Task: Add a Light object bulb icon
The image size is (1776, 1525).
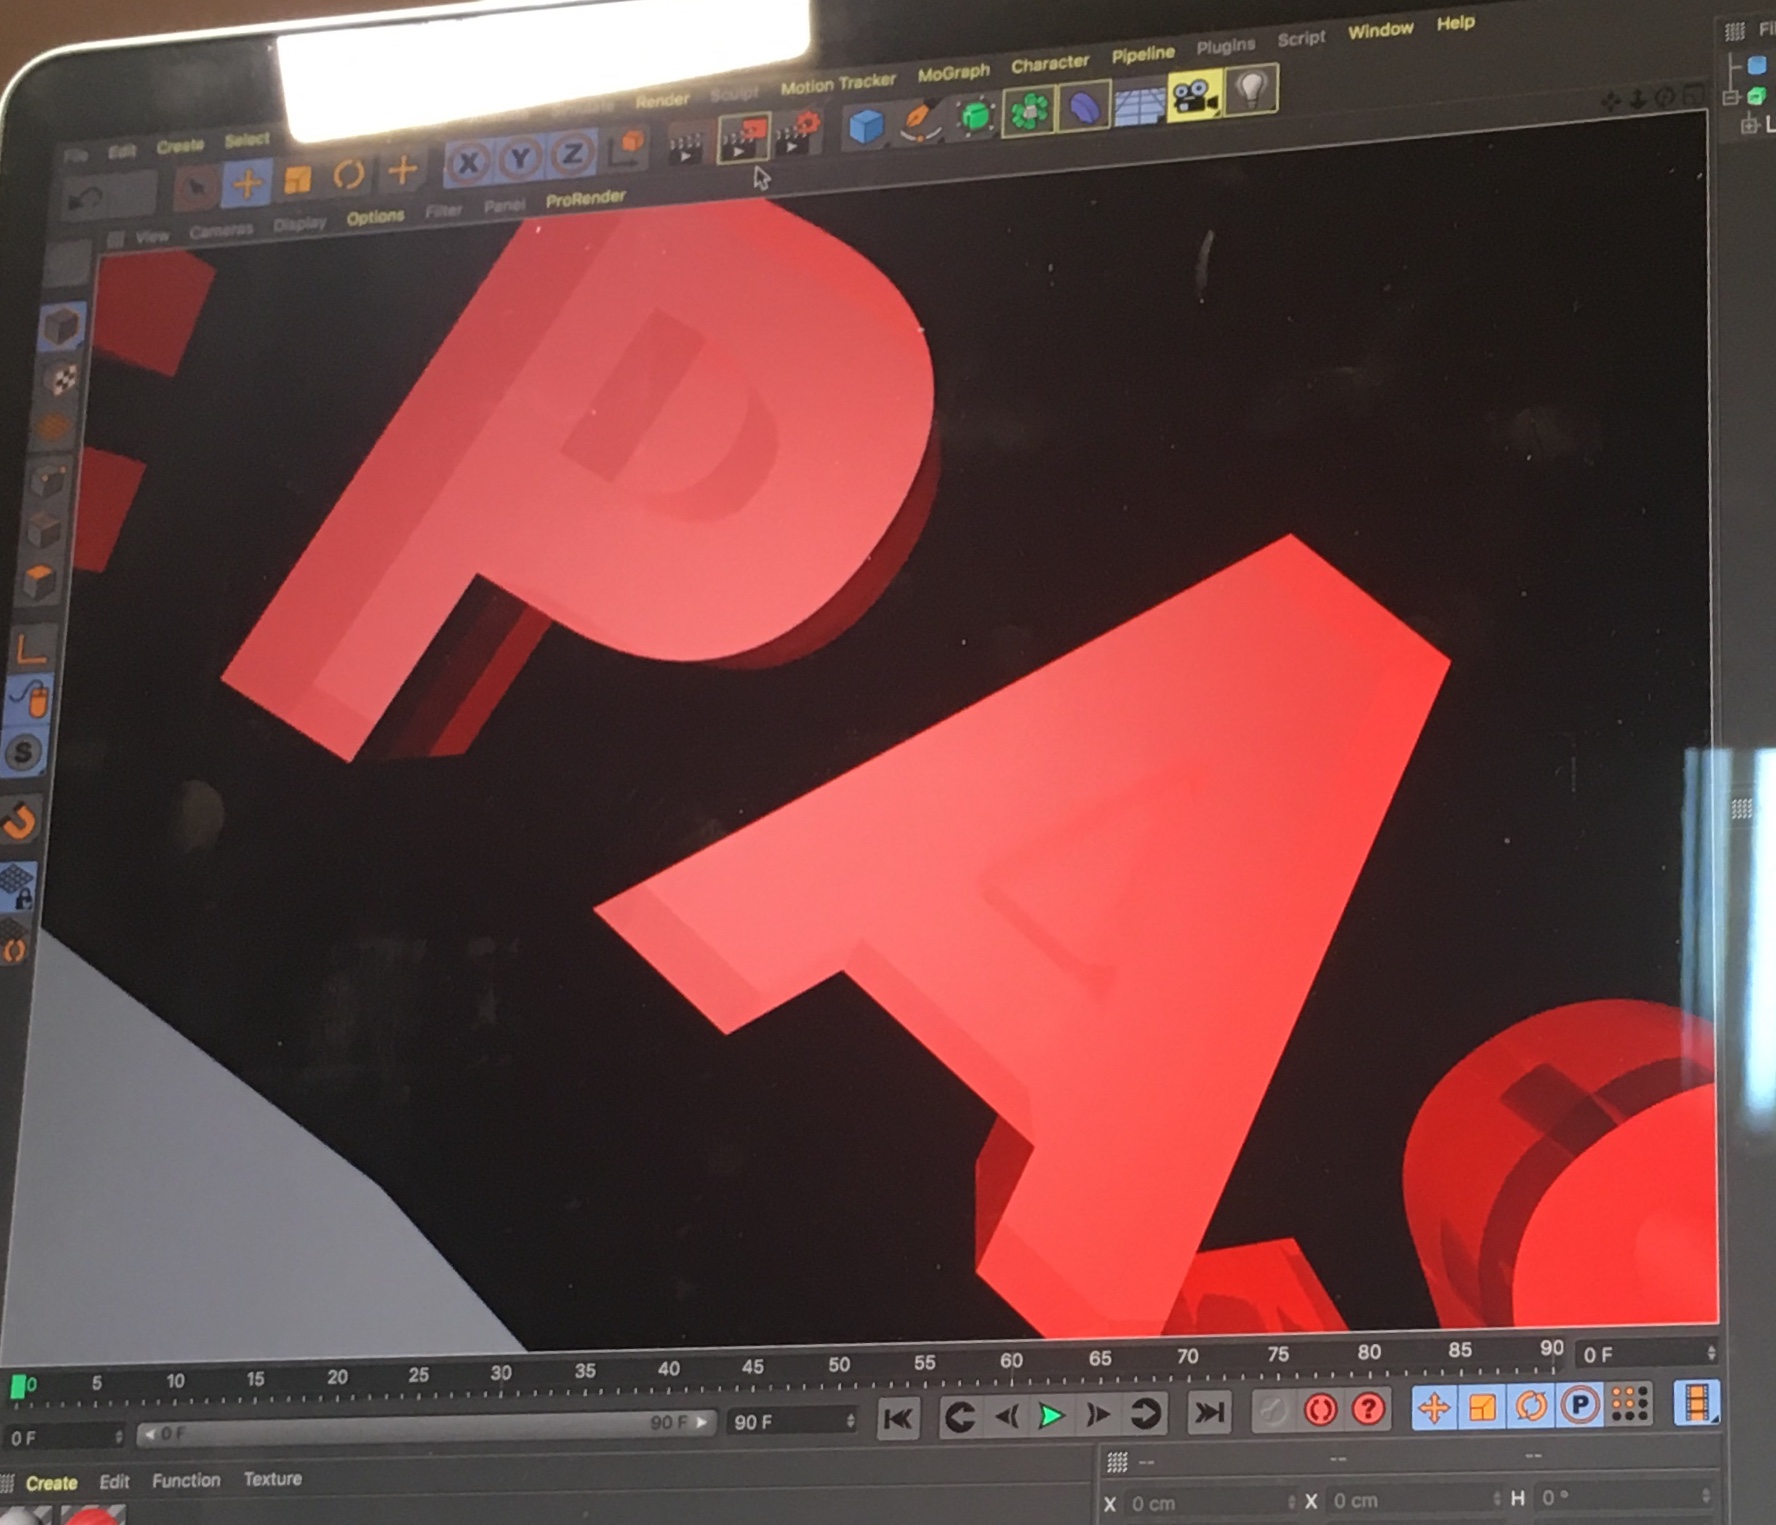Action: 1251,90
